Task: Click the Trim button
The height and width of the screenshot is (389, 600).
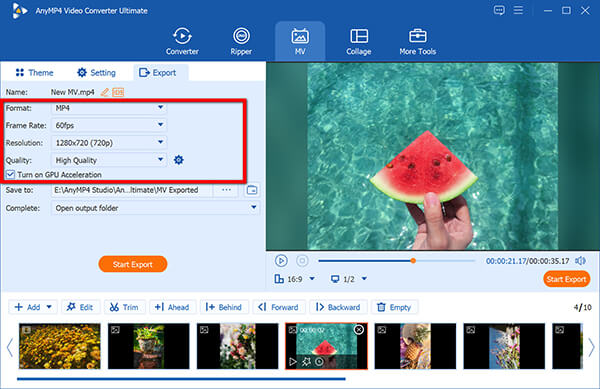Action: tap(124, 307)
